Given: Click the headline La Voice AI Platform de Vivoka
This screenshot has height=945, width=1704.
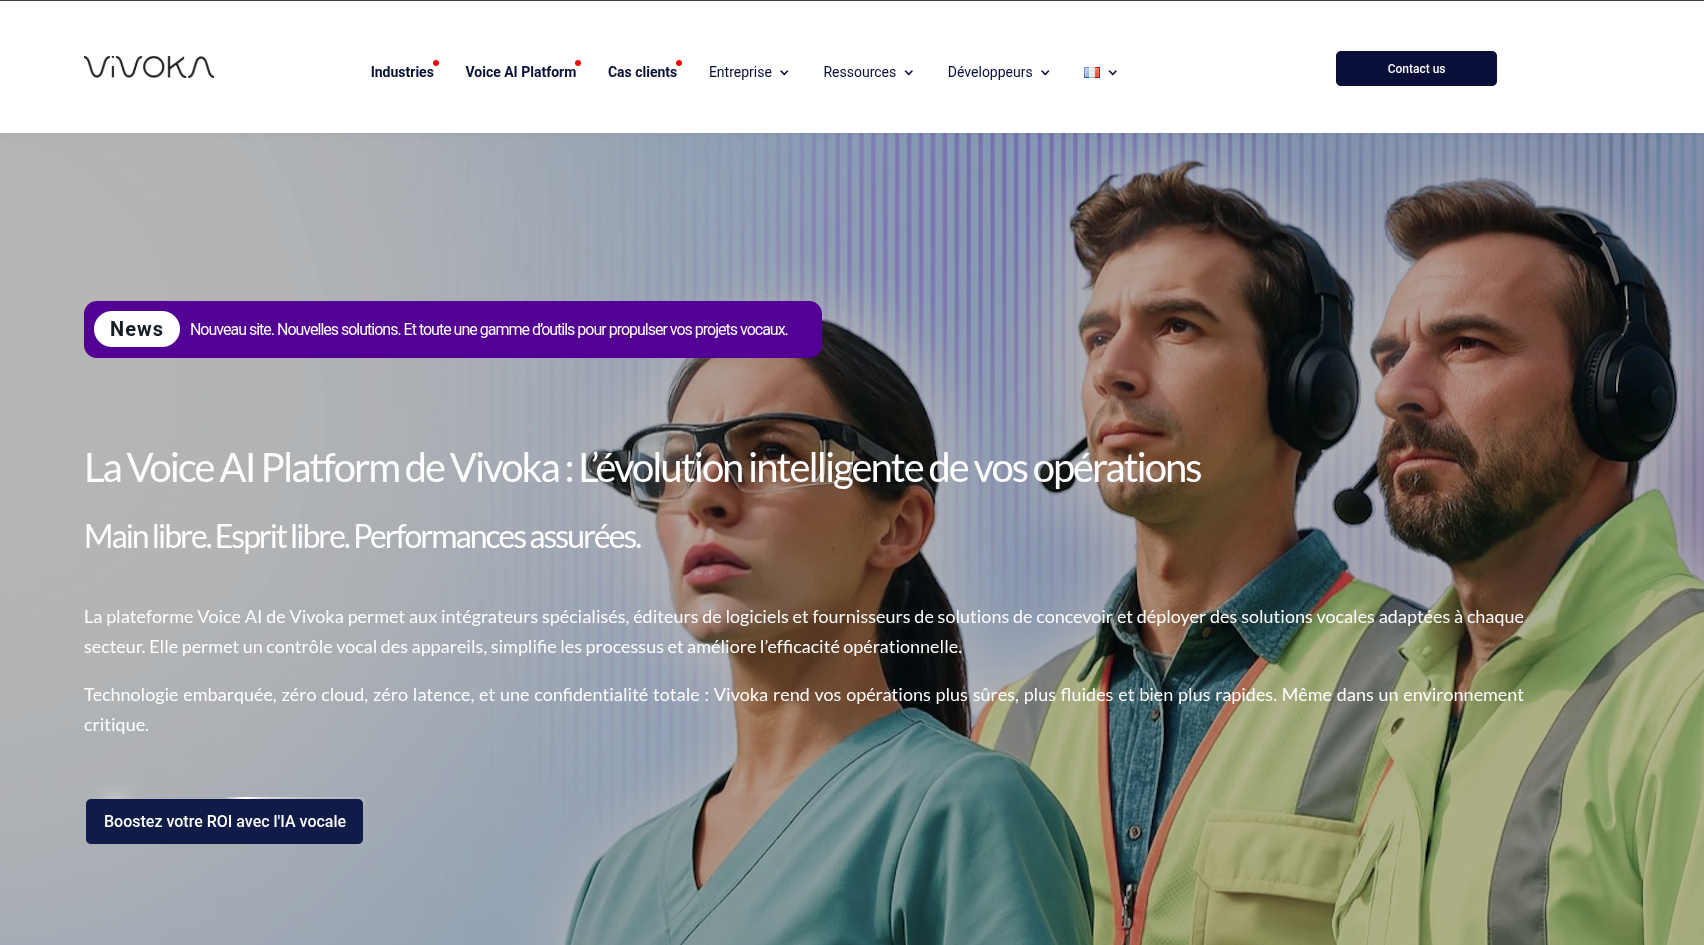Looking at the screenshot, I should (642, 468).
